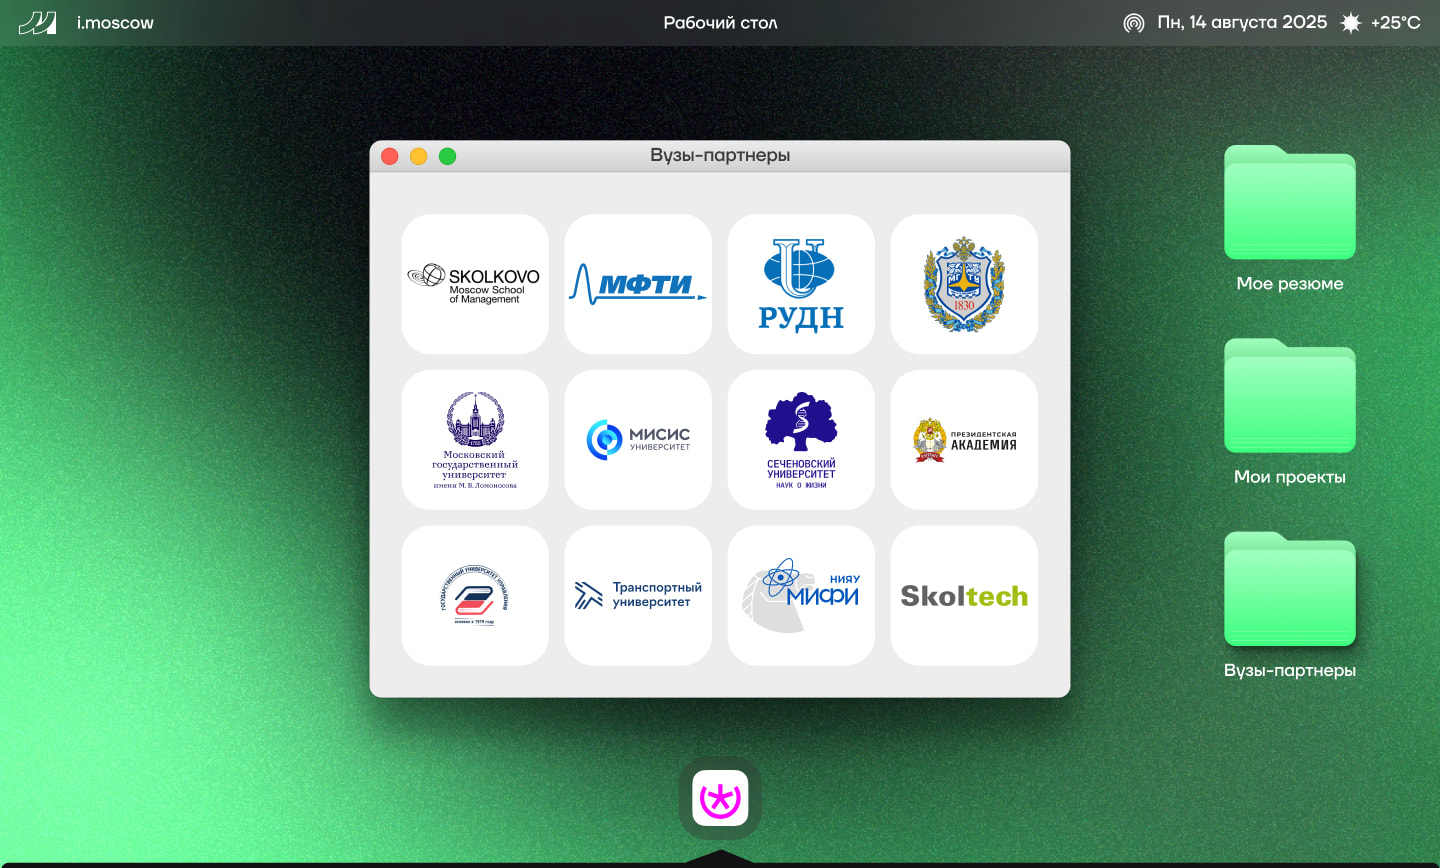1440x868 pixels.
Task: Click the wireless signal status icon
Action: 1133,23
